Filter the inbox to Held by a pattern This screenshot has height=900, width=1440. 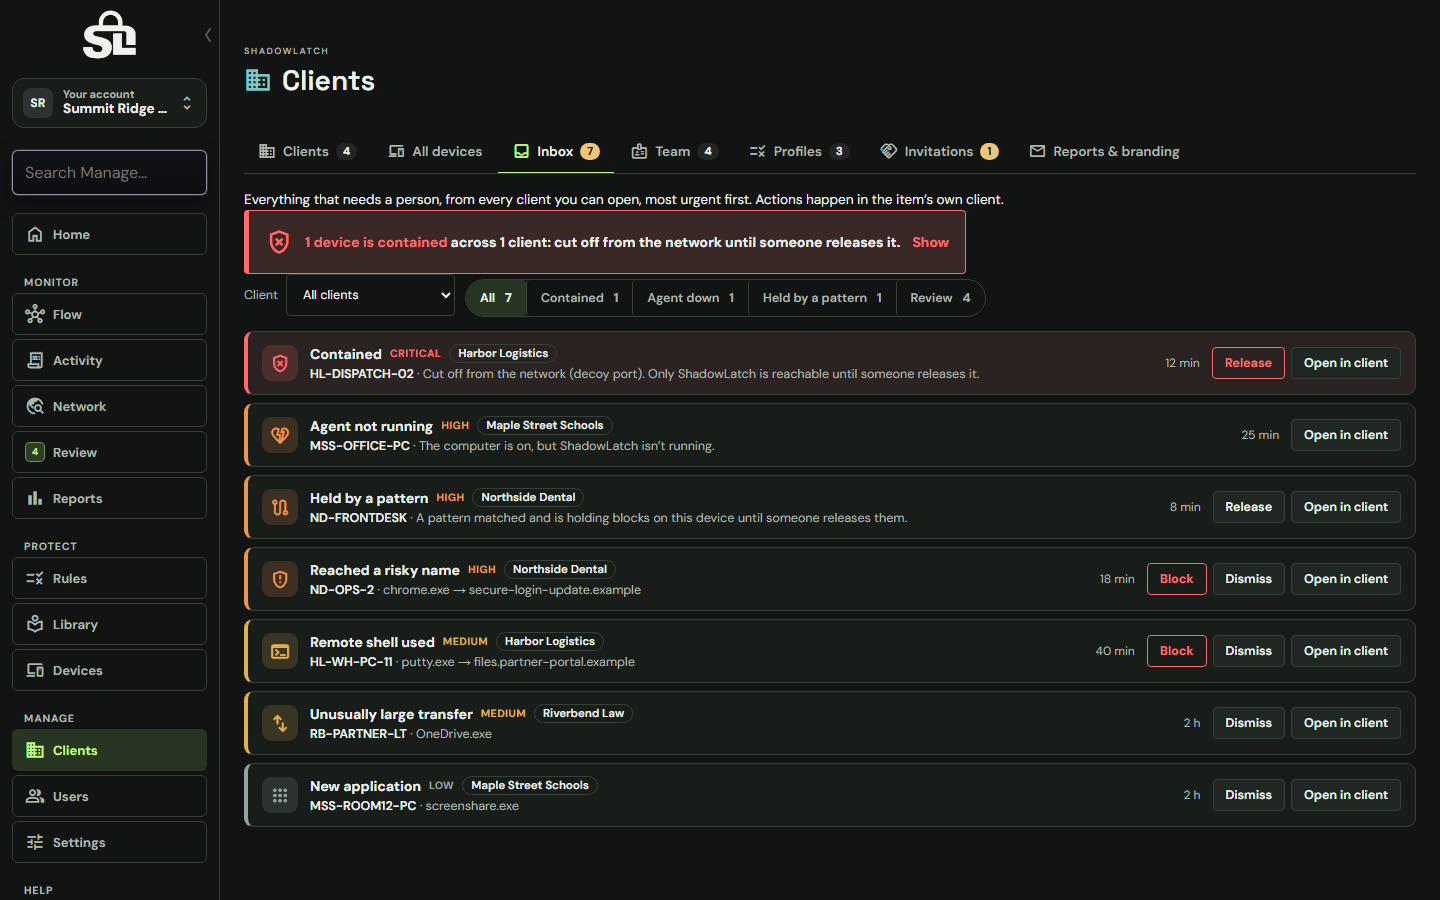point(822,298)
